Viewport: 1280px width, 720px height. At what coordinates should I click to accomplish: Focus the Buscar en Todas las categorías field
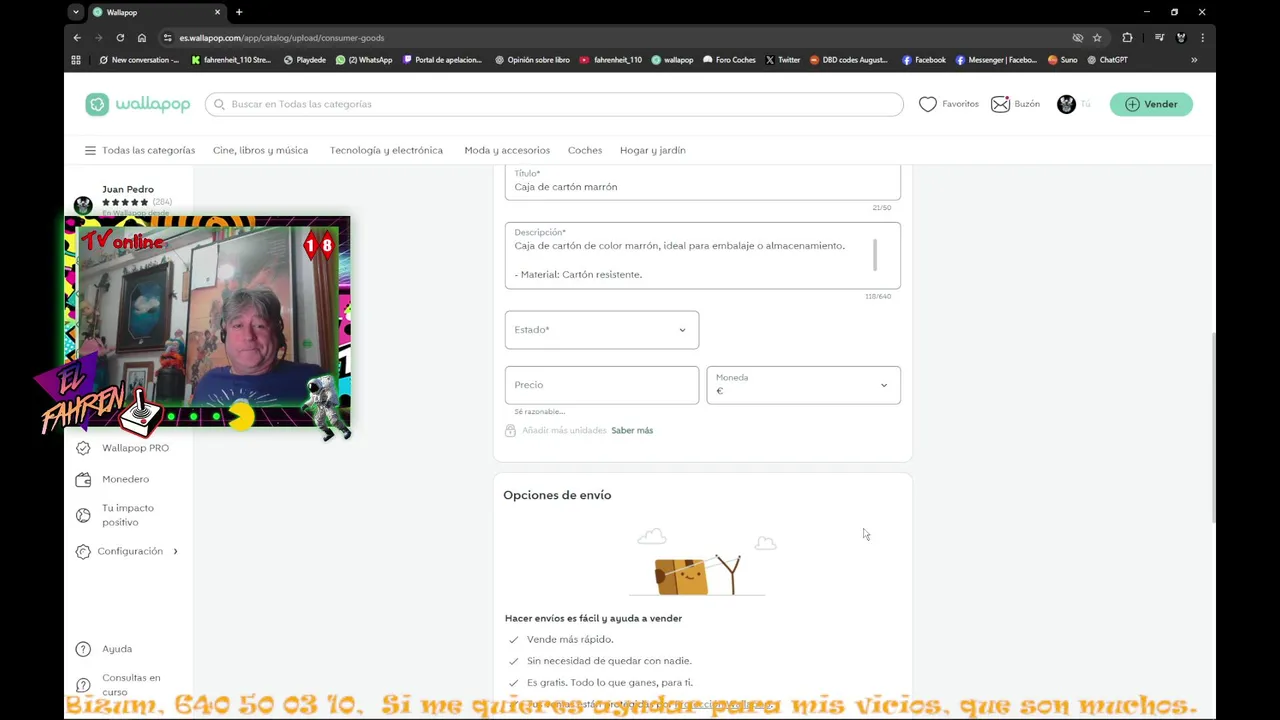[555, 104]
